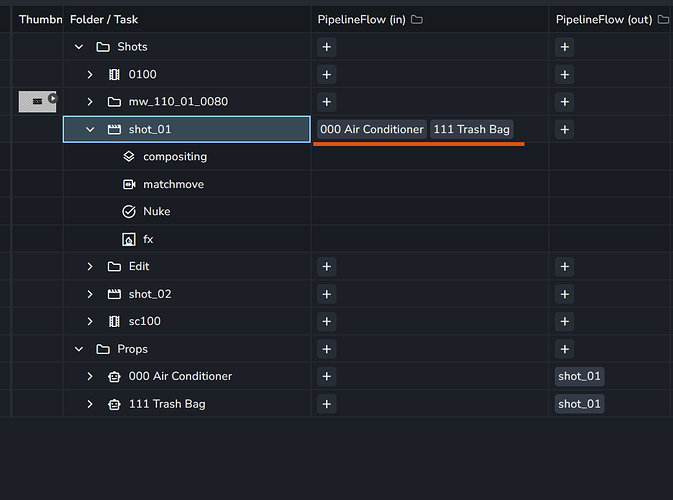Collapse the Shots folder

tap(78, 47)
